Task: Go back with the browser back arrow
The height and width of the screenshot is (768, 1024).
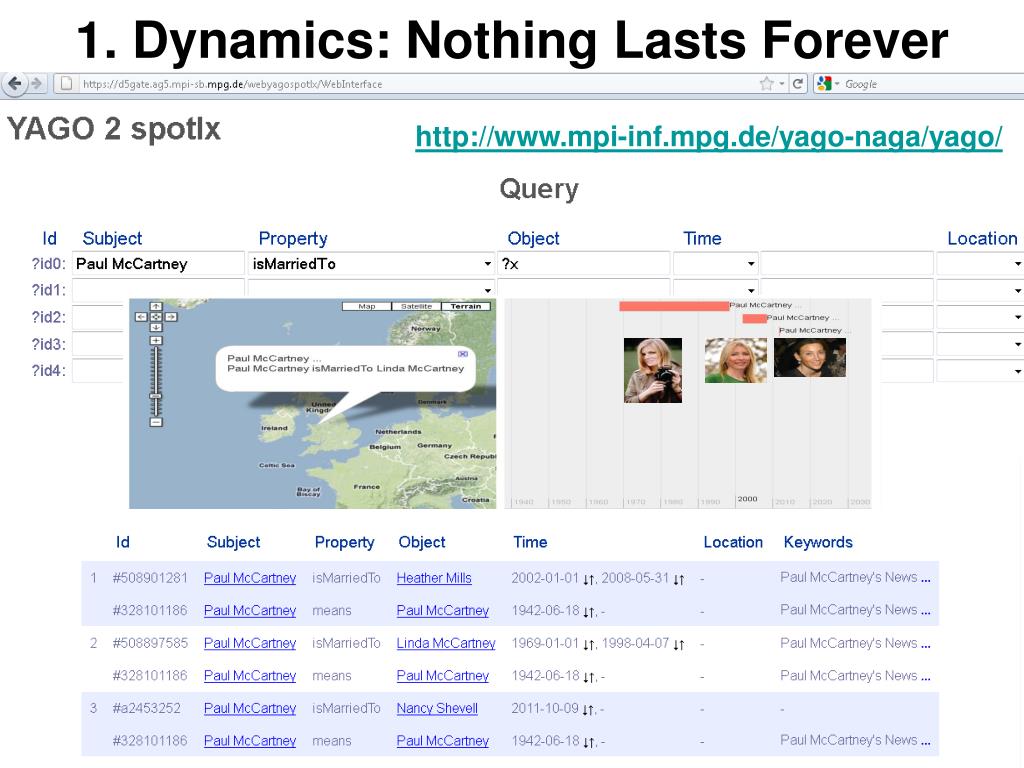Action: pyautogui.click(x=14, y=84)
